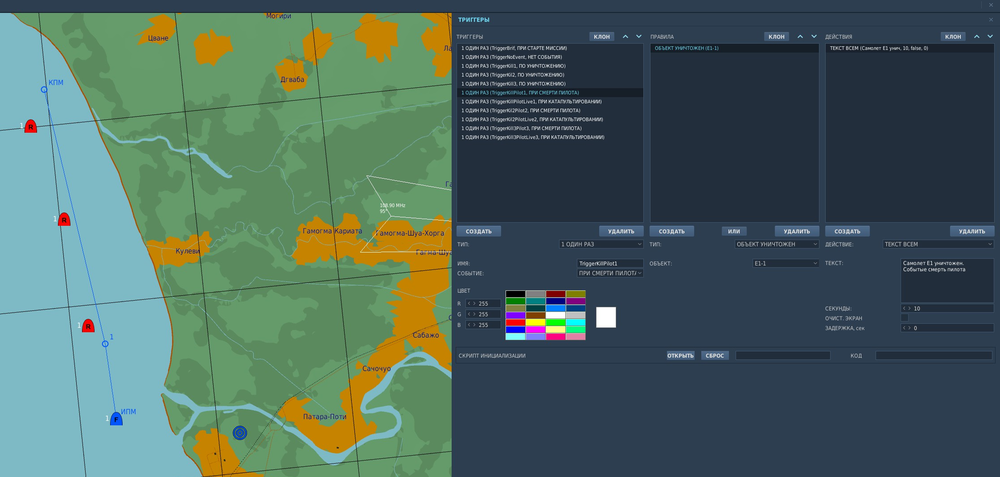The image size is (1000, 477).
Task: Pick the red color swatch
Action: (516, 322)
